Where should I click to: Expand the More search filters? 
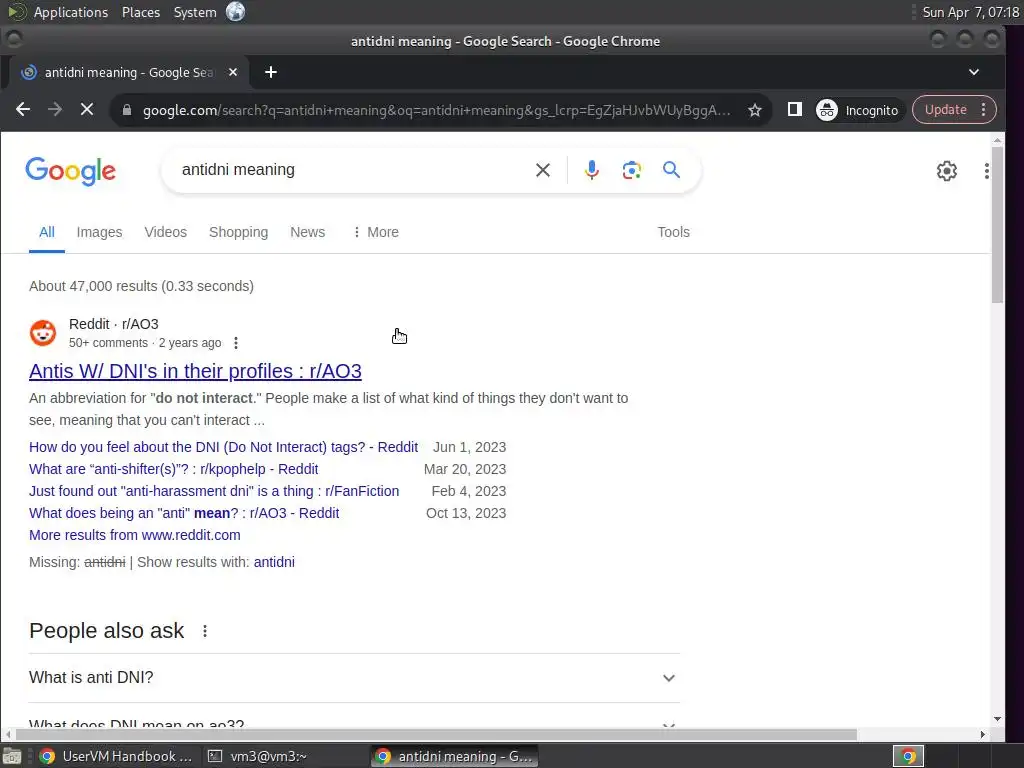coord(376,232)
